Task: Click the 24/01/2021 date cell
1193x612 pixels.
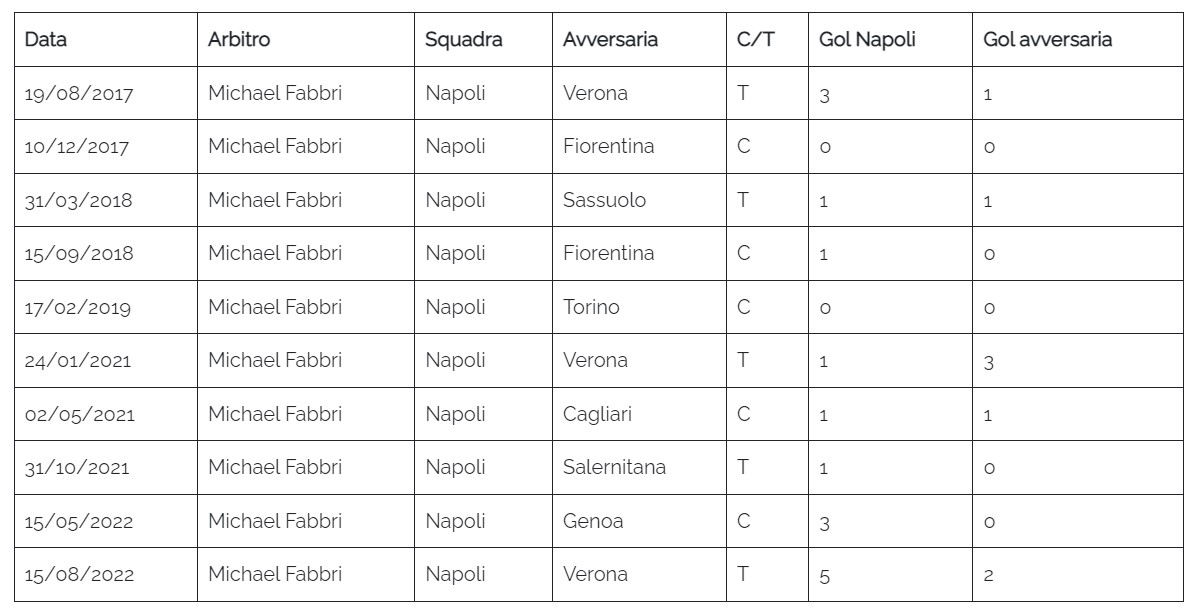Action: coord(78,361)
